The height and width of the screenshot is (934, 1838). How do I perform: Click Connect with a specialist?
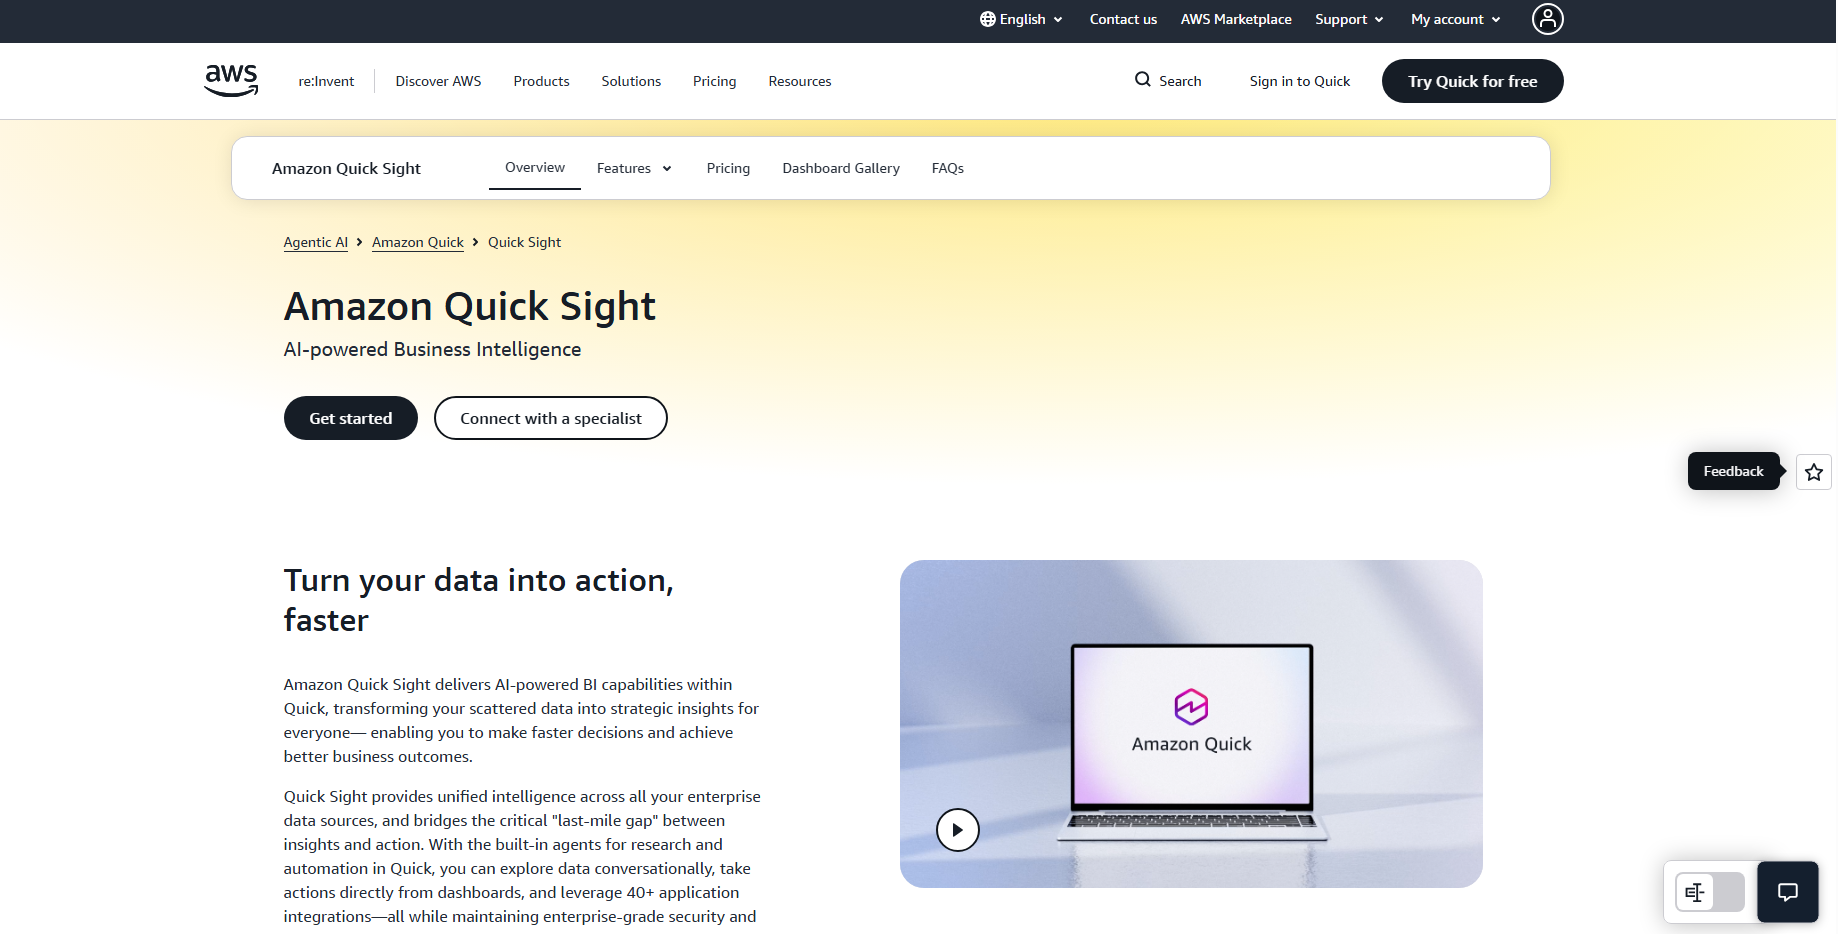[x=551, y=418]
